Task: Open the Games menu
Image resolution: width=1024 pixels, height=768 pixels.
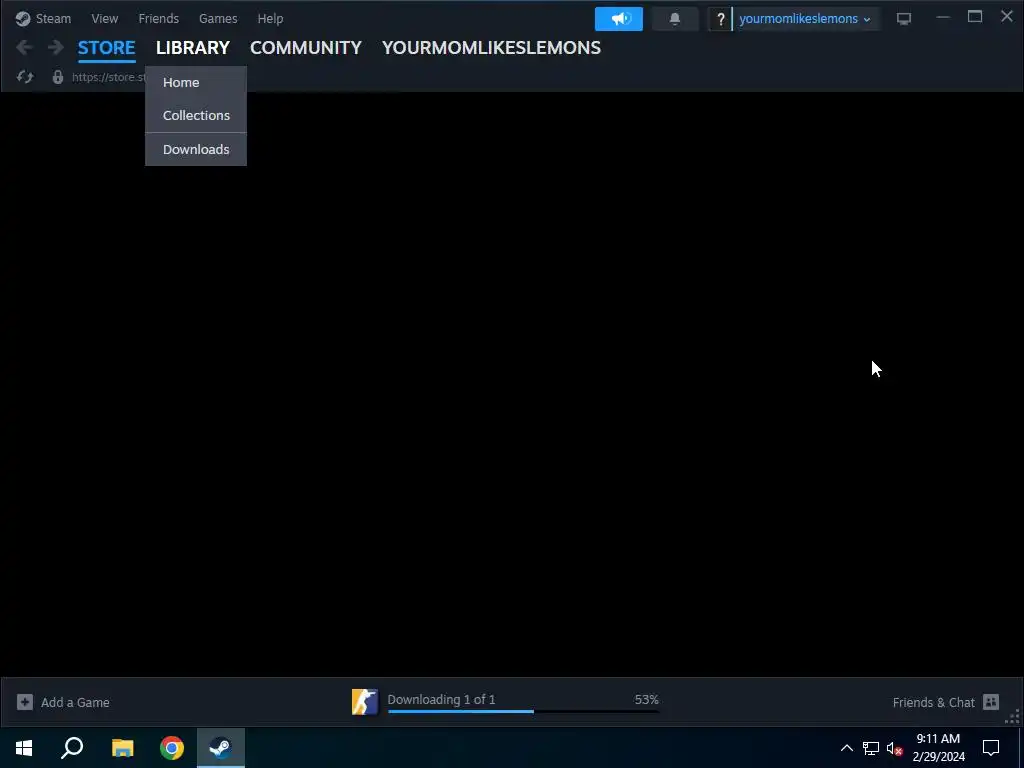Action: pyautogui.click(x=218, y=18)
